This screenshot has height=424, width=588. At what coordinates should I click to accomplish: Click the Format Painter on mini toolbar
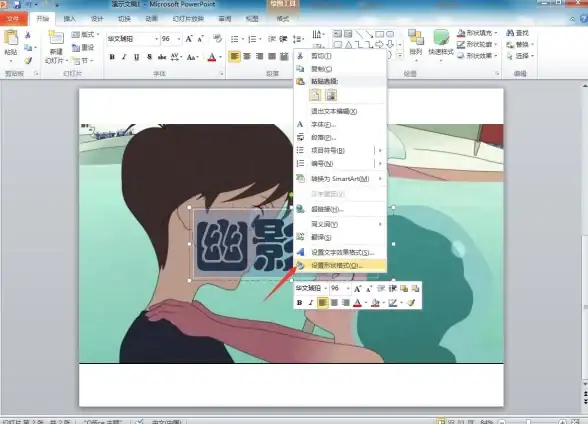coord(411,303)
